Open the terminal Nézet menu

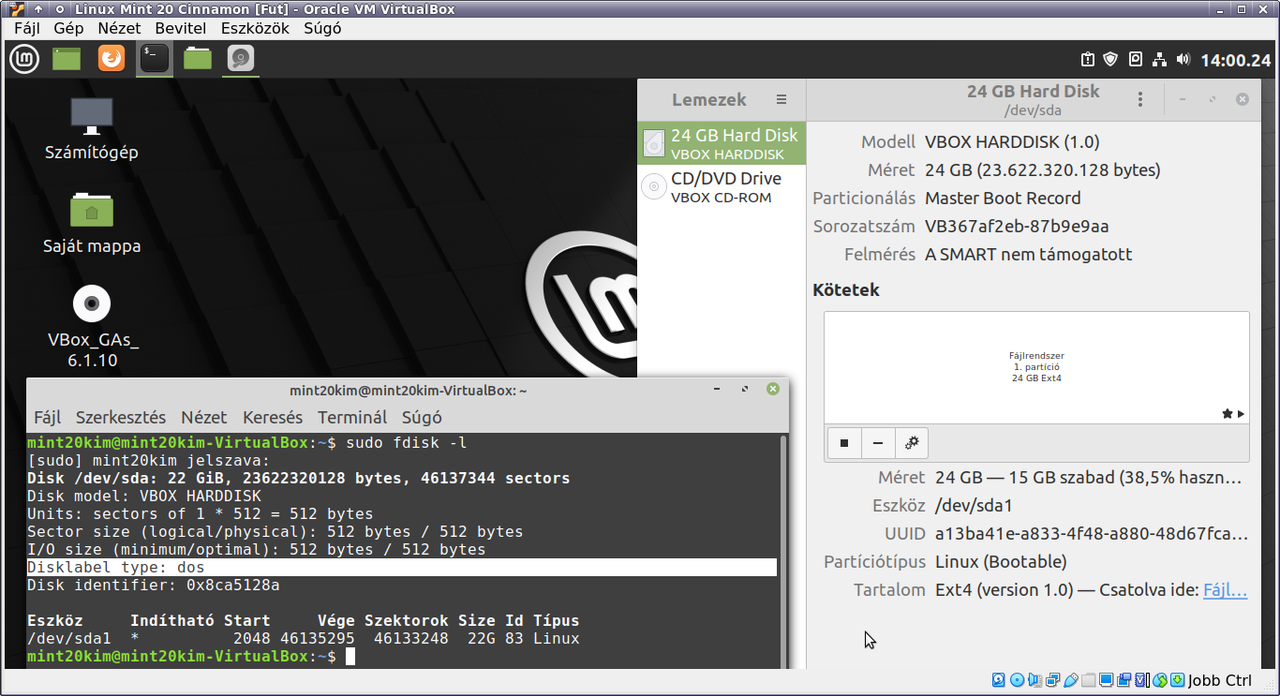click(204, 417)
